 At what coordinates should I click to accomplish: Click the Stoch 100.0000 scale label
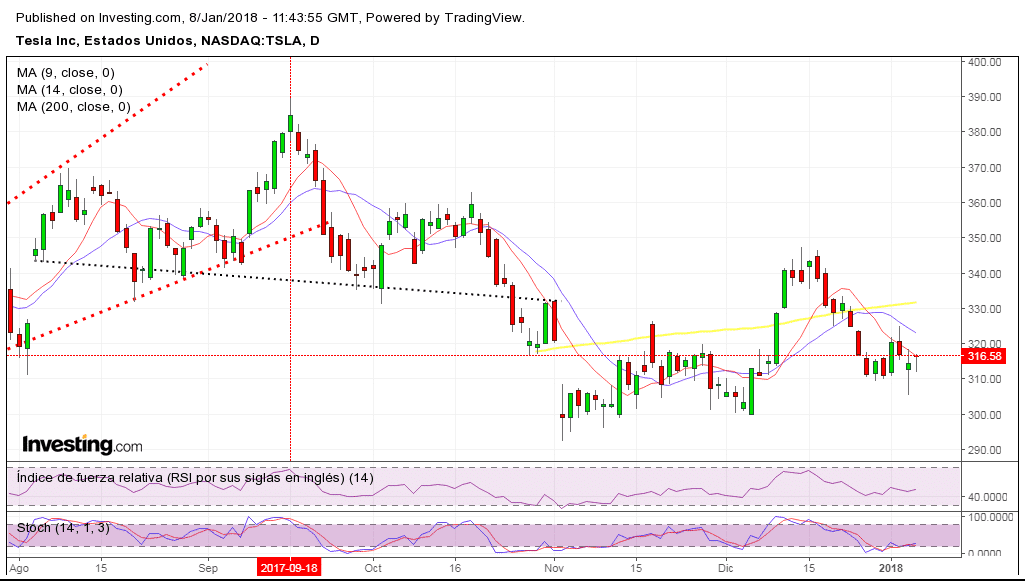point(989,517)
